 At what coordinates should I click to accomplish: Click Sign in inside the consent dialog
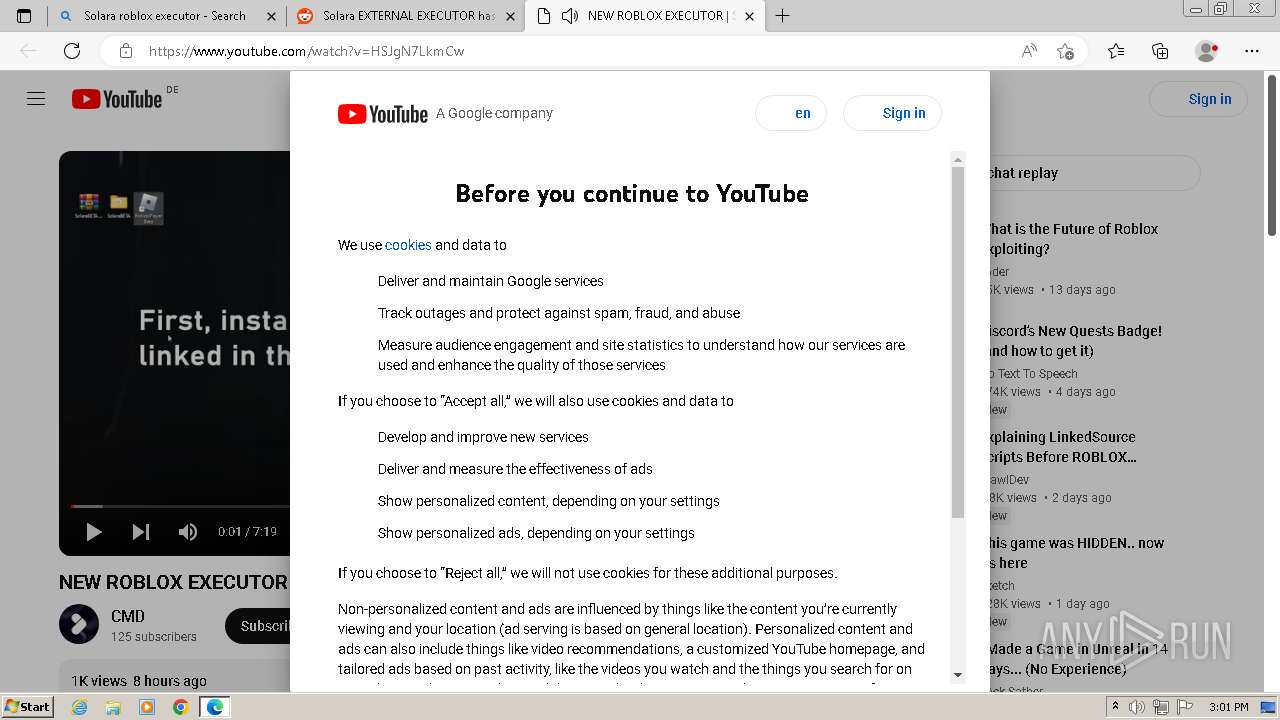tap(892, 113)
